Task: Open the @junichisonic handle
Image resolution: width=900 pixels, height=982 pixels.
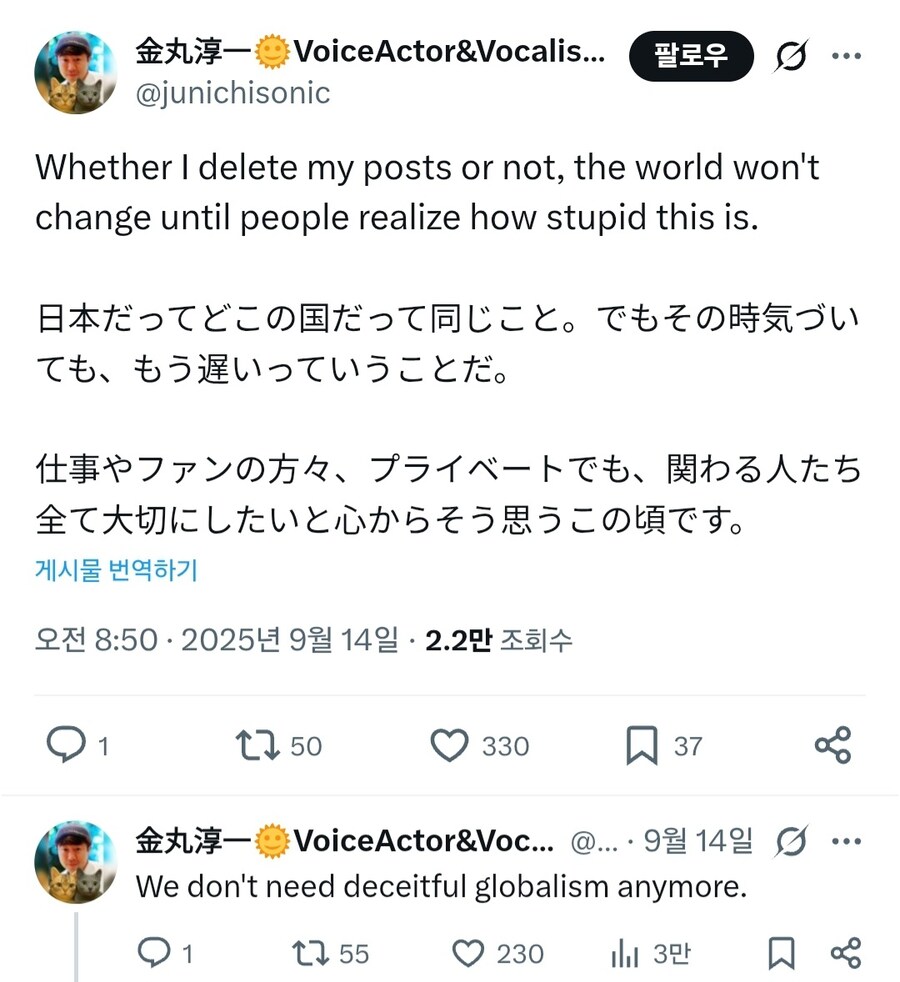Action: click(232, 94)
